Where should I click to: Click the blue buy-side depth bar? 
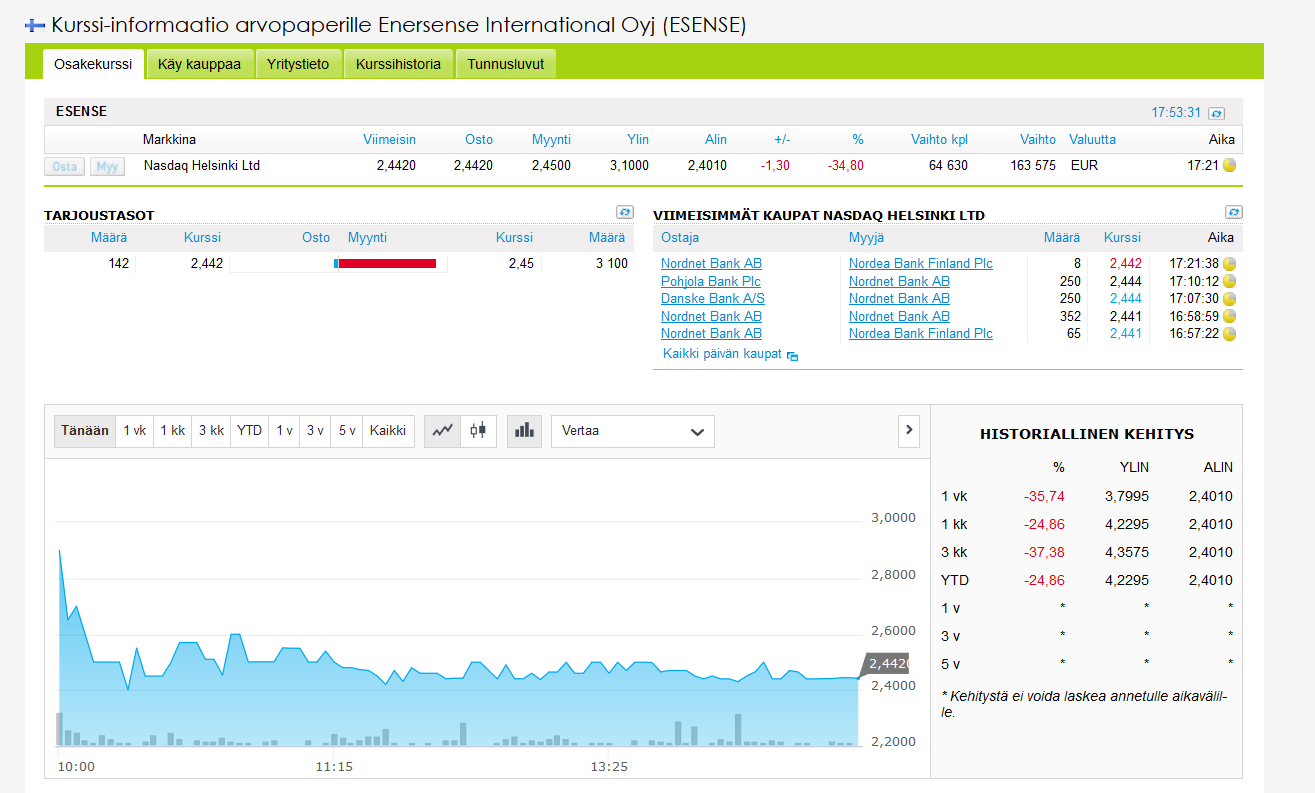tap(336, 263)
